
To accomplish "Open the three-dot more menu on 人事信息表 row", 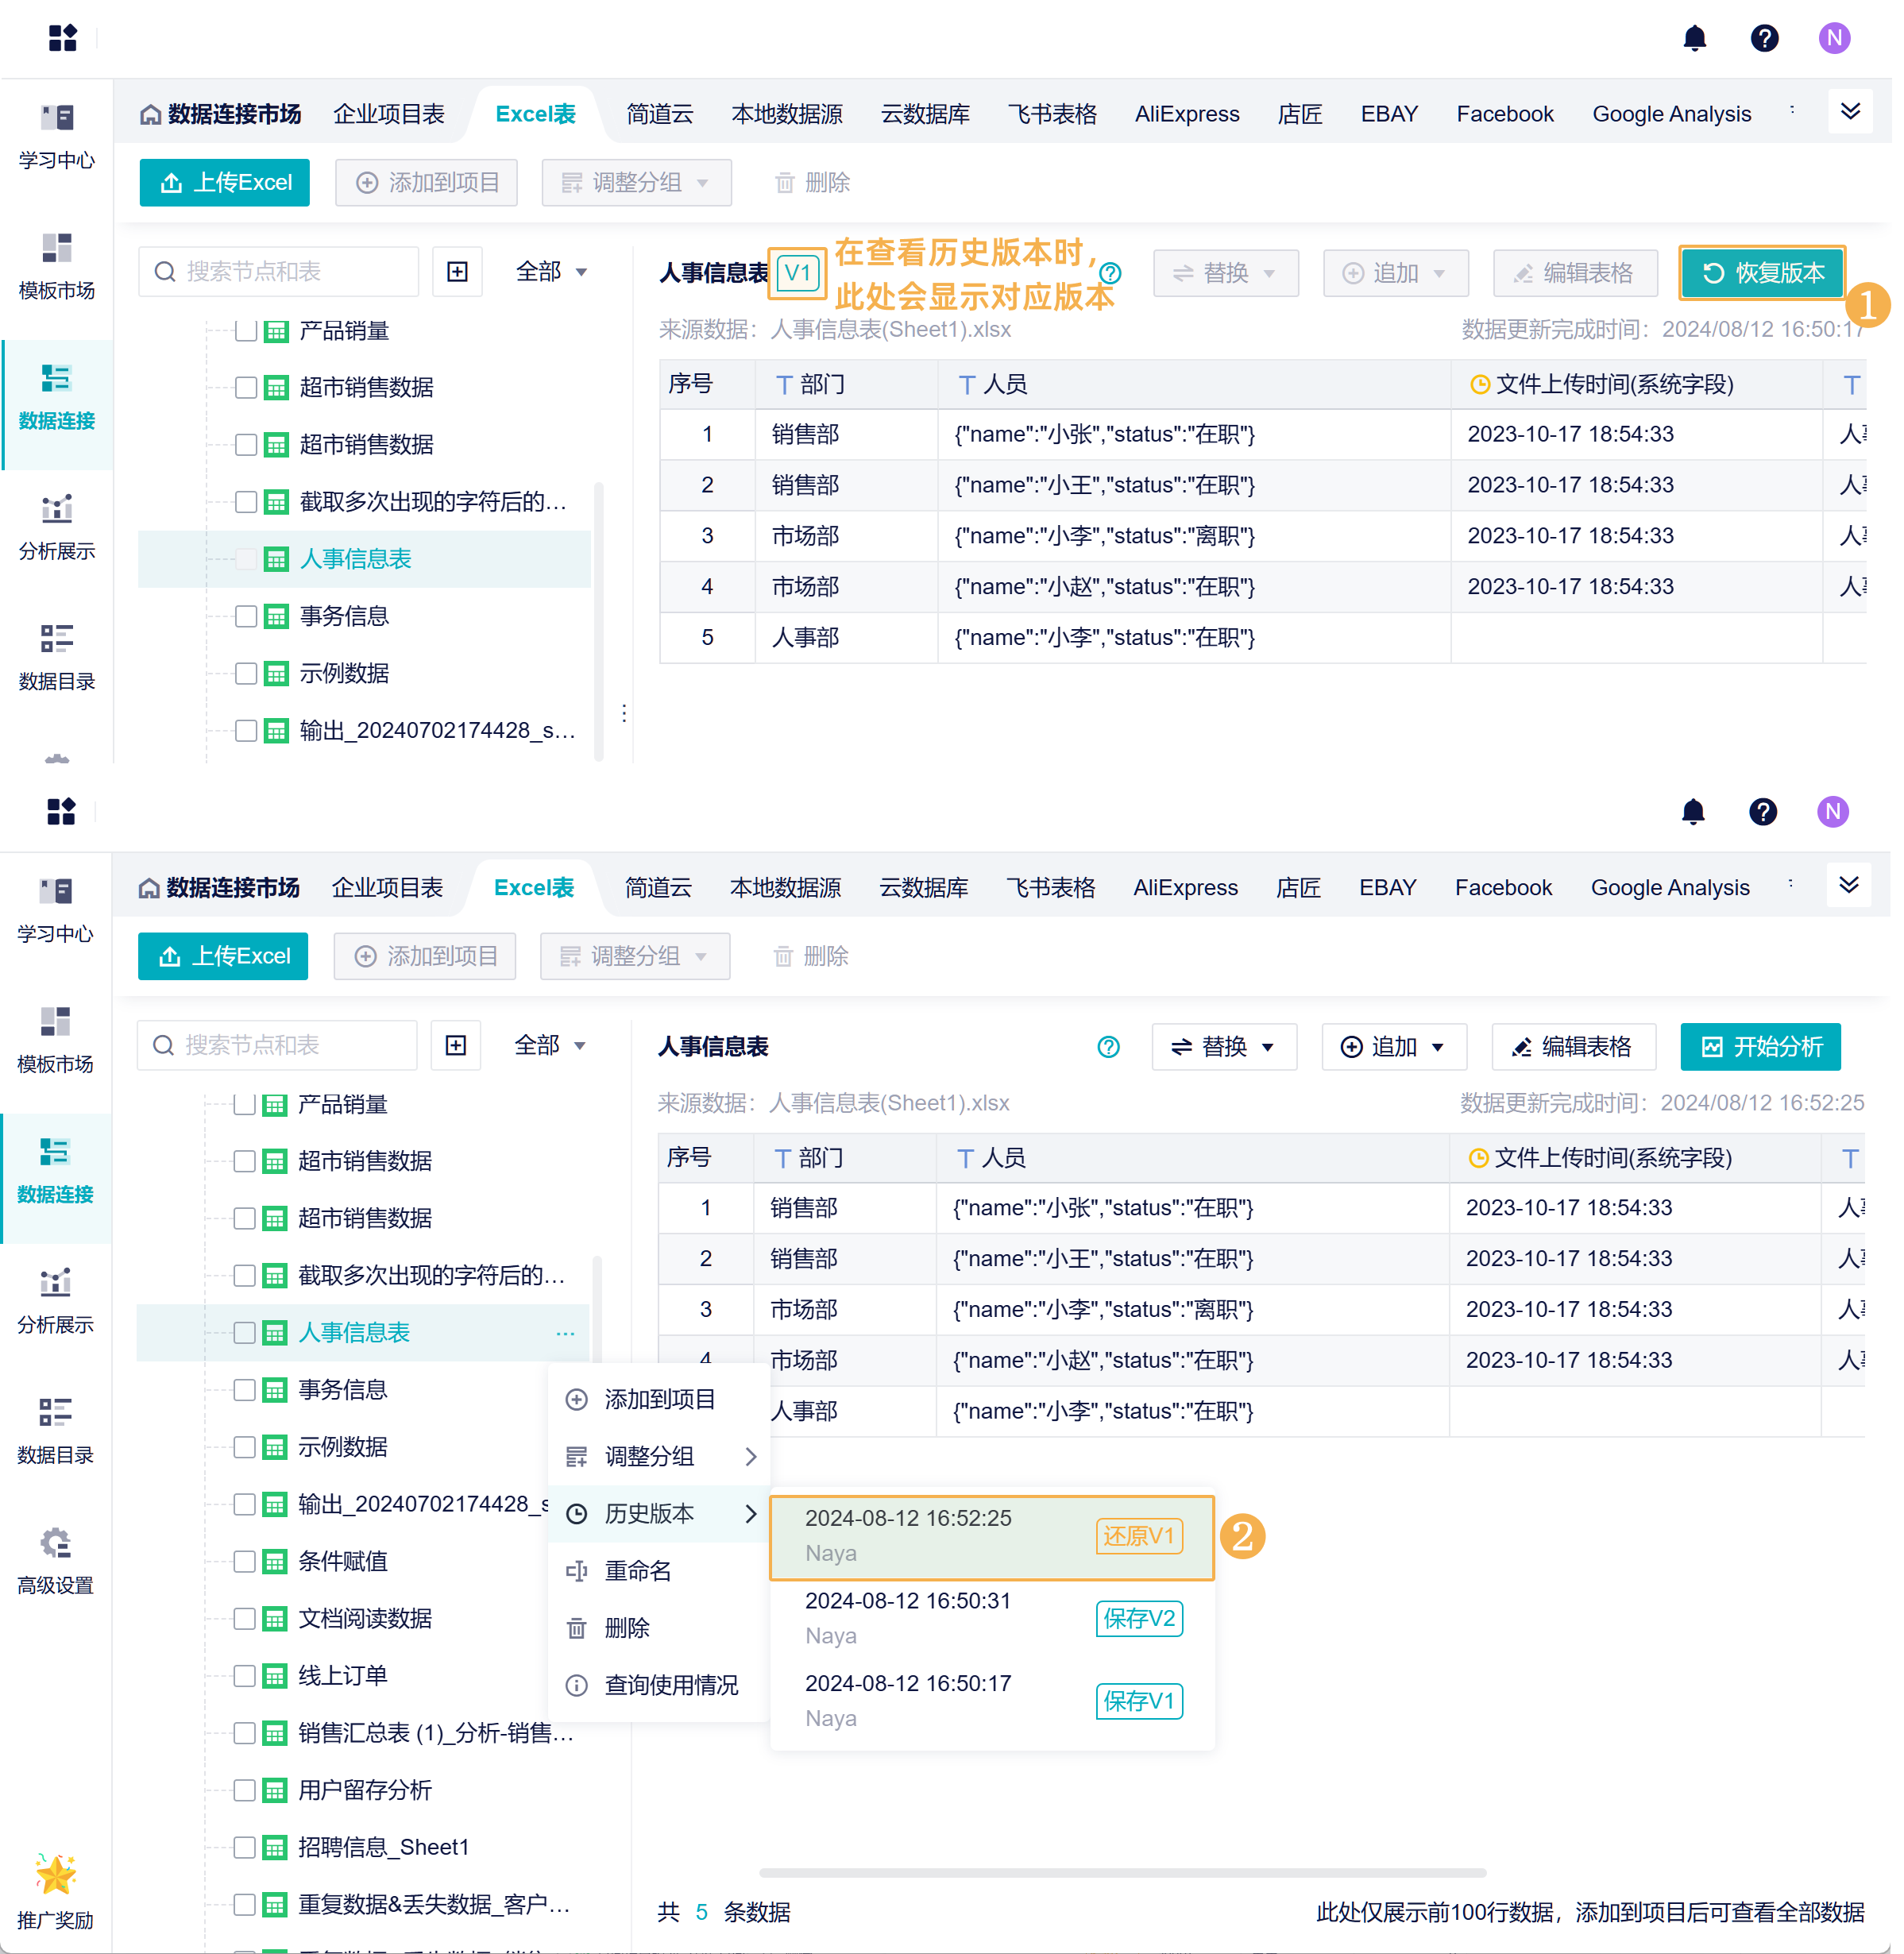I will click(565, 1333).
